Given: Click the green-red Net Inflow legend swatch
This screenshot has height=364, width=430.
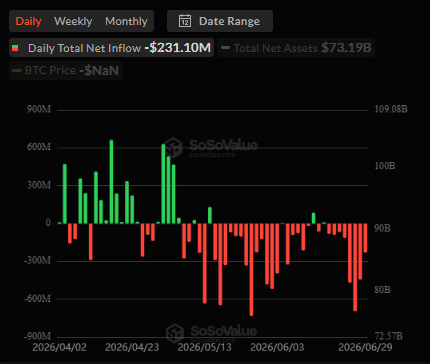Looking at the screenshot, I should [x=15, y=48].
